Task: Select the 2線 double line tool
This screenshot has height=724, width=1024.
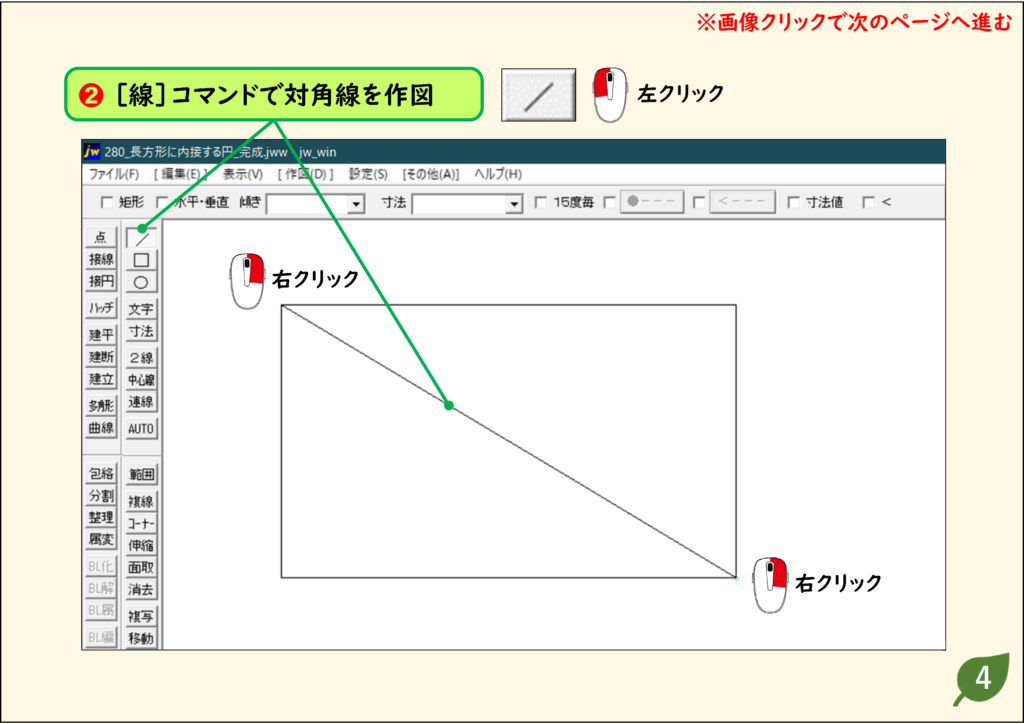Action: [141, 358]
